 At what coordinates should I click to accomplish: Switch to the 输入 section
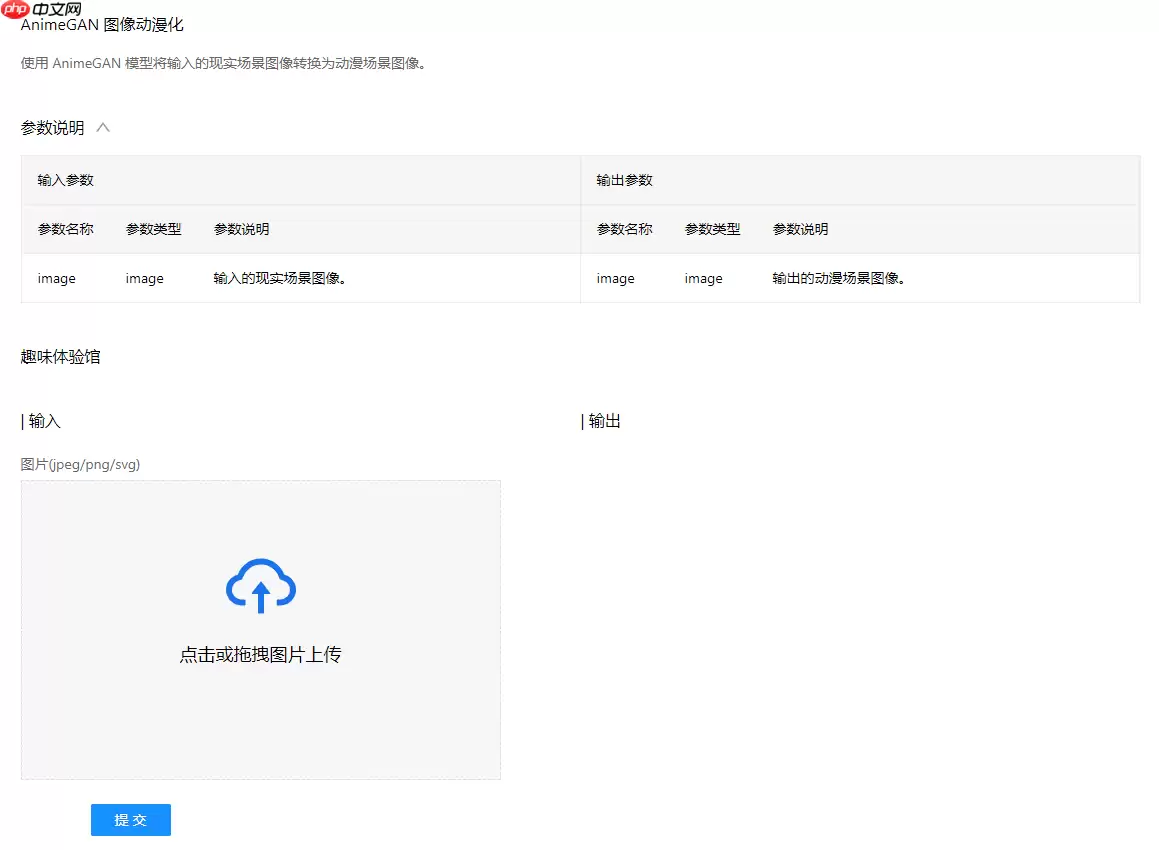[x=42, y=421]
